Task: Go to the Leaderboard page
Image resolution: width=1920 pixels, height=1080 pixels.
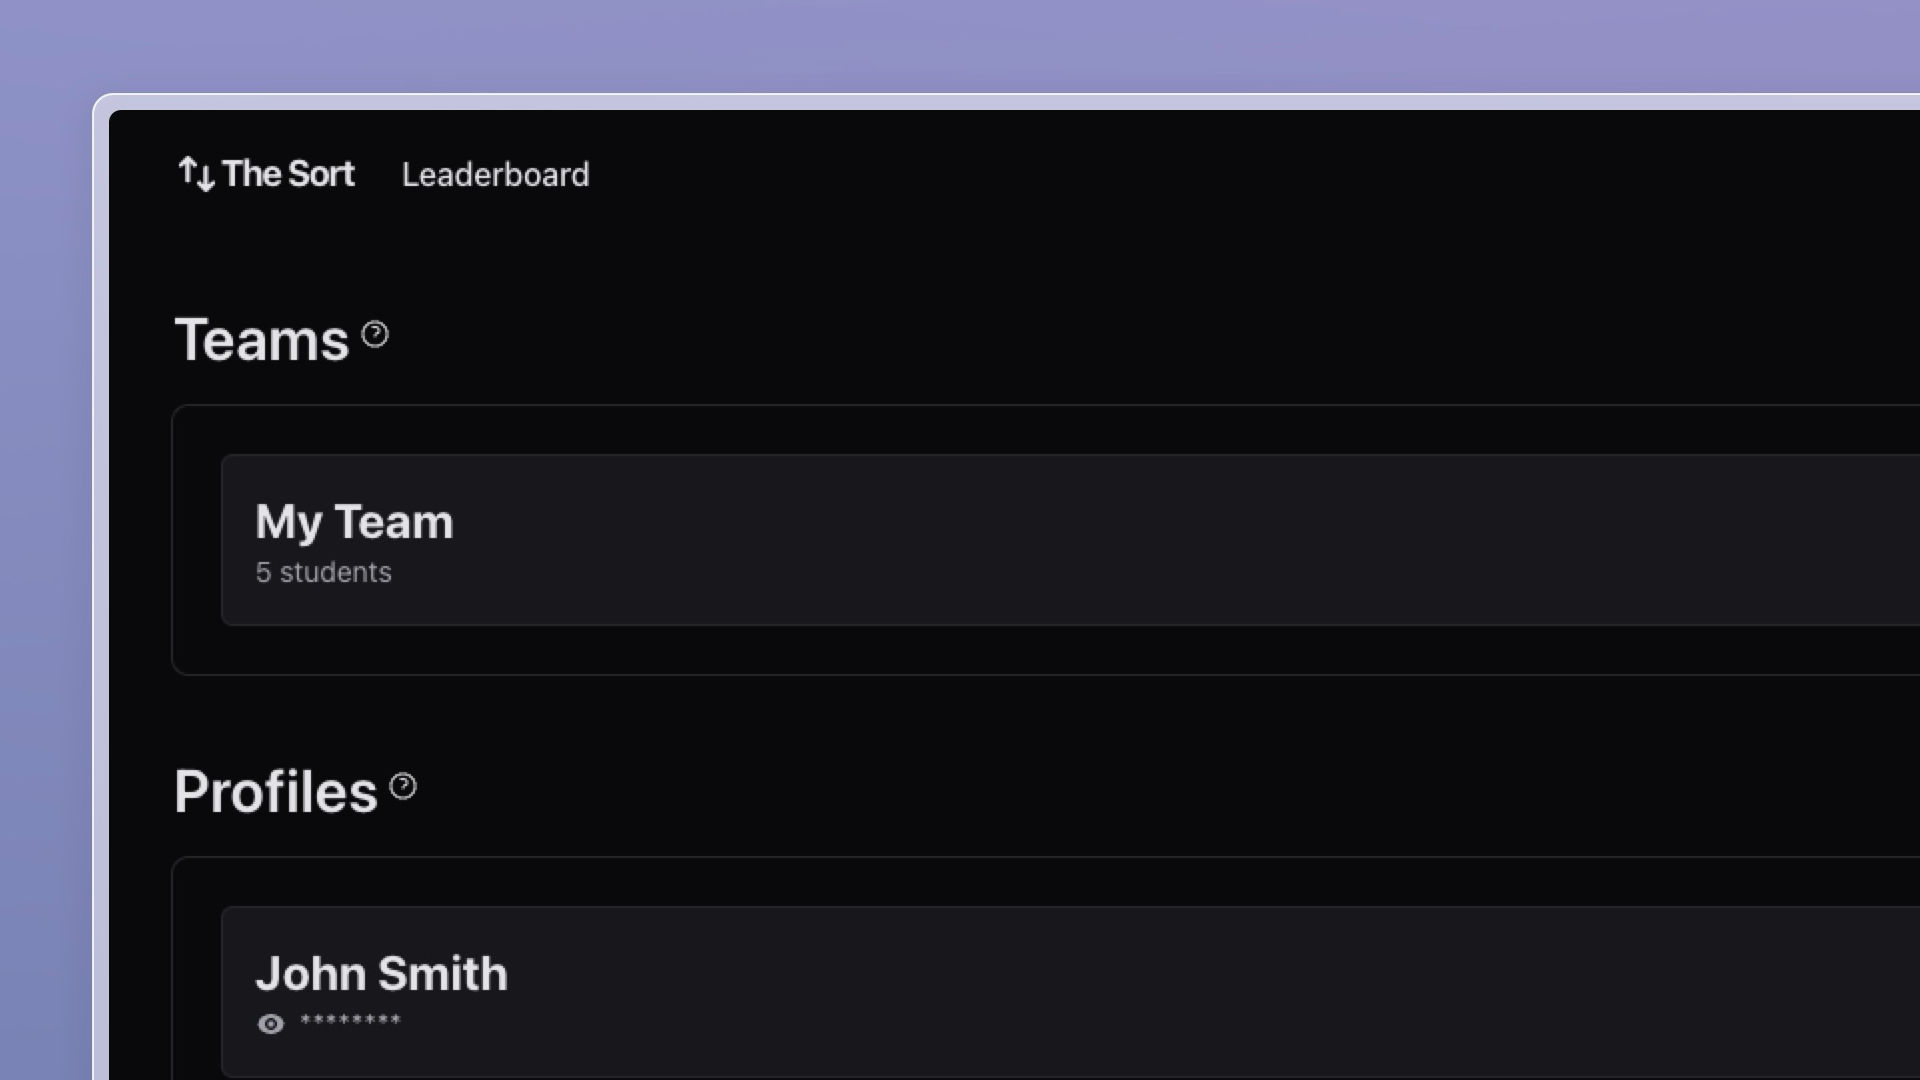Action: (495, 175)
